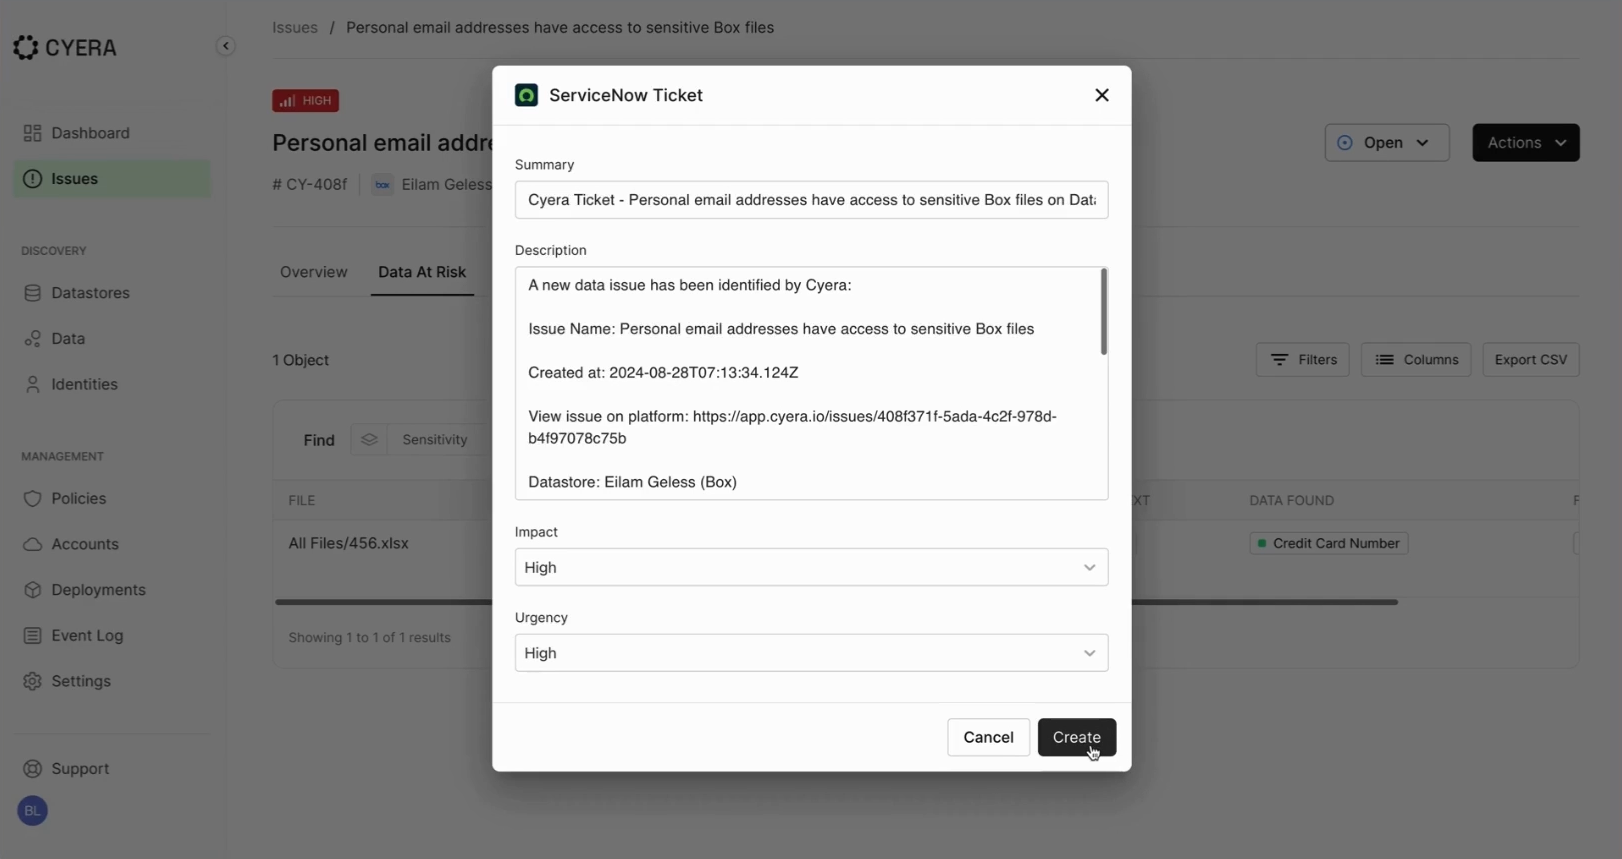Click the Credit Card Number tag
1622x859 pixels.
(1329, 543)
